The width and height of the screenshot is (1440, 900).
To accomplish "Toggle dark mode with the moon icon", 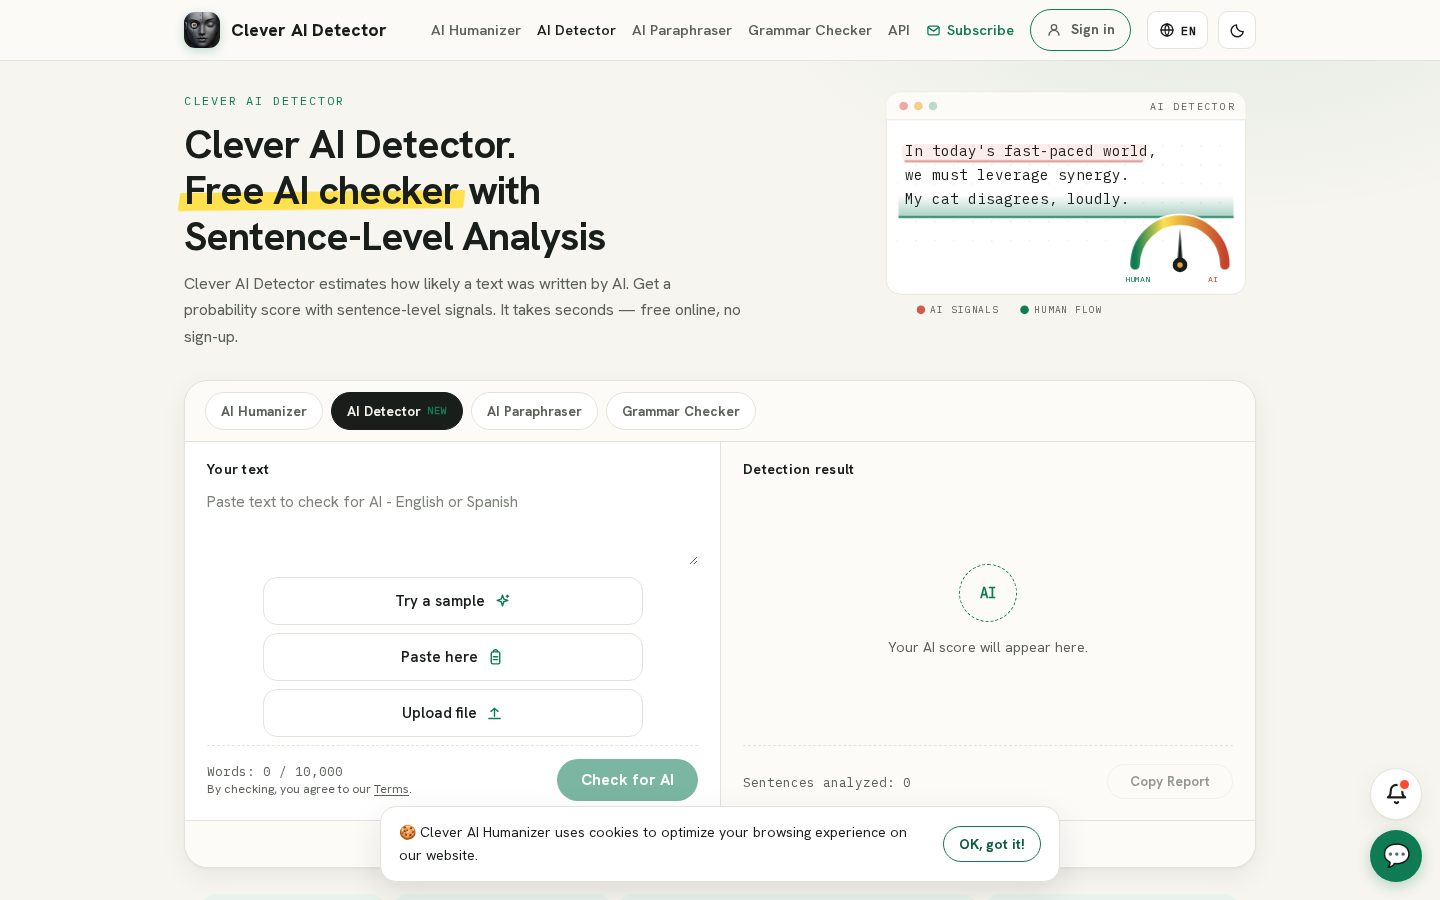I will [x=1237, y=30].
